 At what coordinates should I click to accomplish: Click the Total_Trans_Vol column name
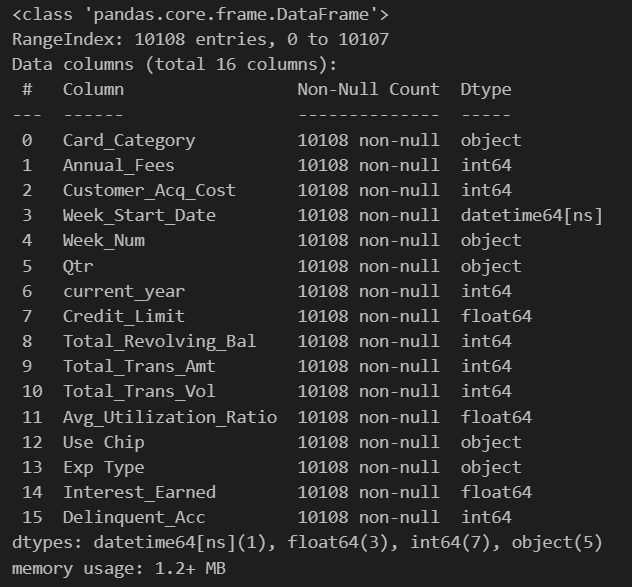coord(139,391)
